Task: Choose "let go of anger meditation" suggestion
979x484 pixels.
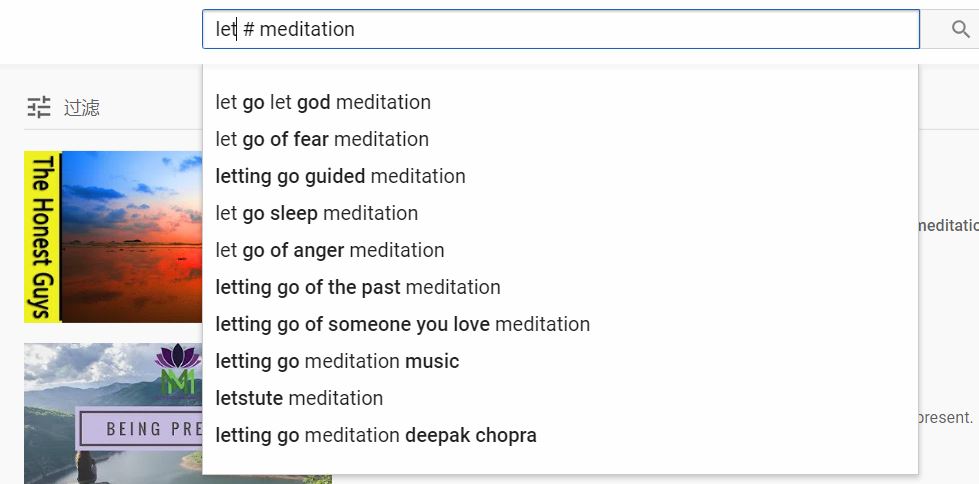Action: pos(330,250)
